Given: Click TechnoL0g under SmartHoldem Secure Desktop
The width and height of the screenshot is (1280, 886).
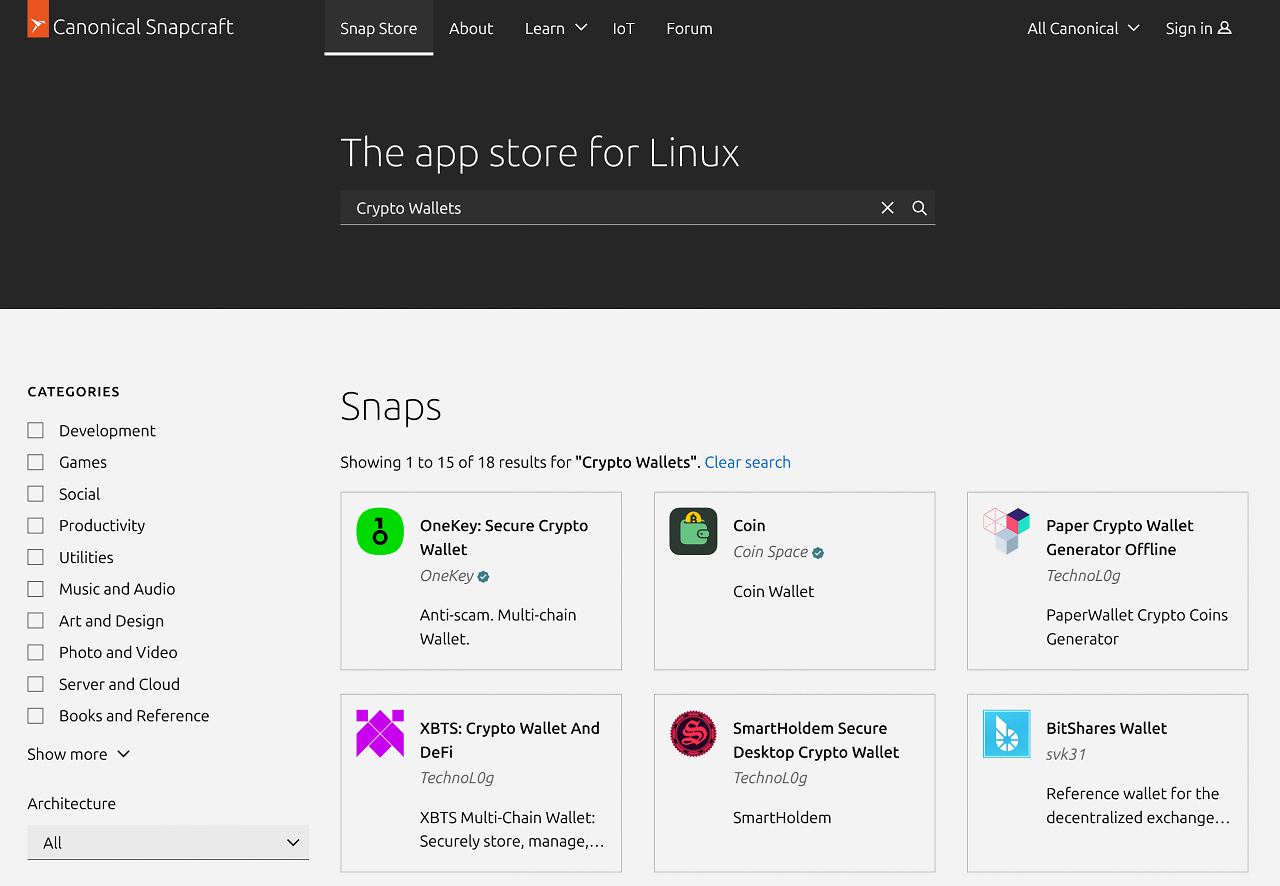Looking at the screenshot, I should [x=770, y=778].
